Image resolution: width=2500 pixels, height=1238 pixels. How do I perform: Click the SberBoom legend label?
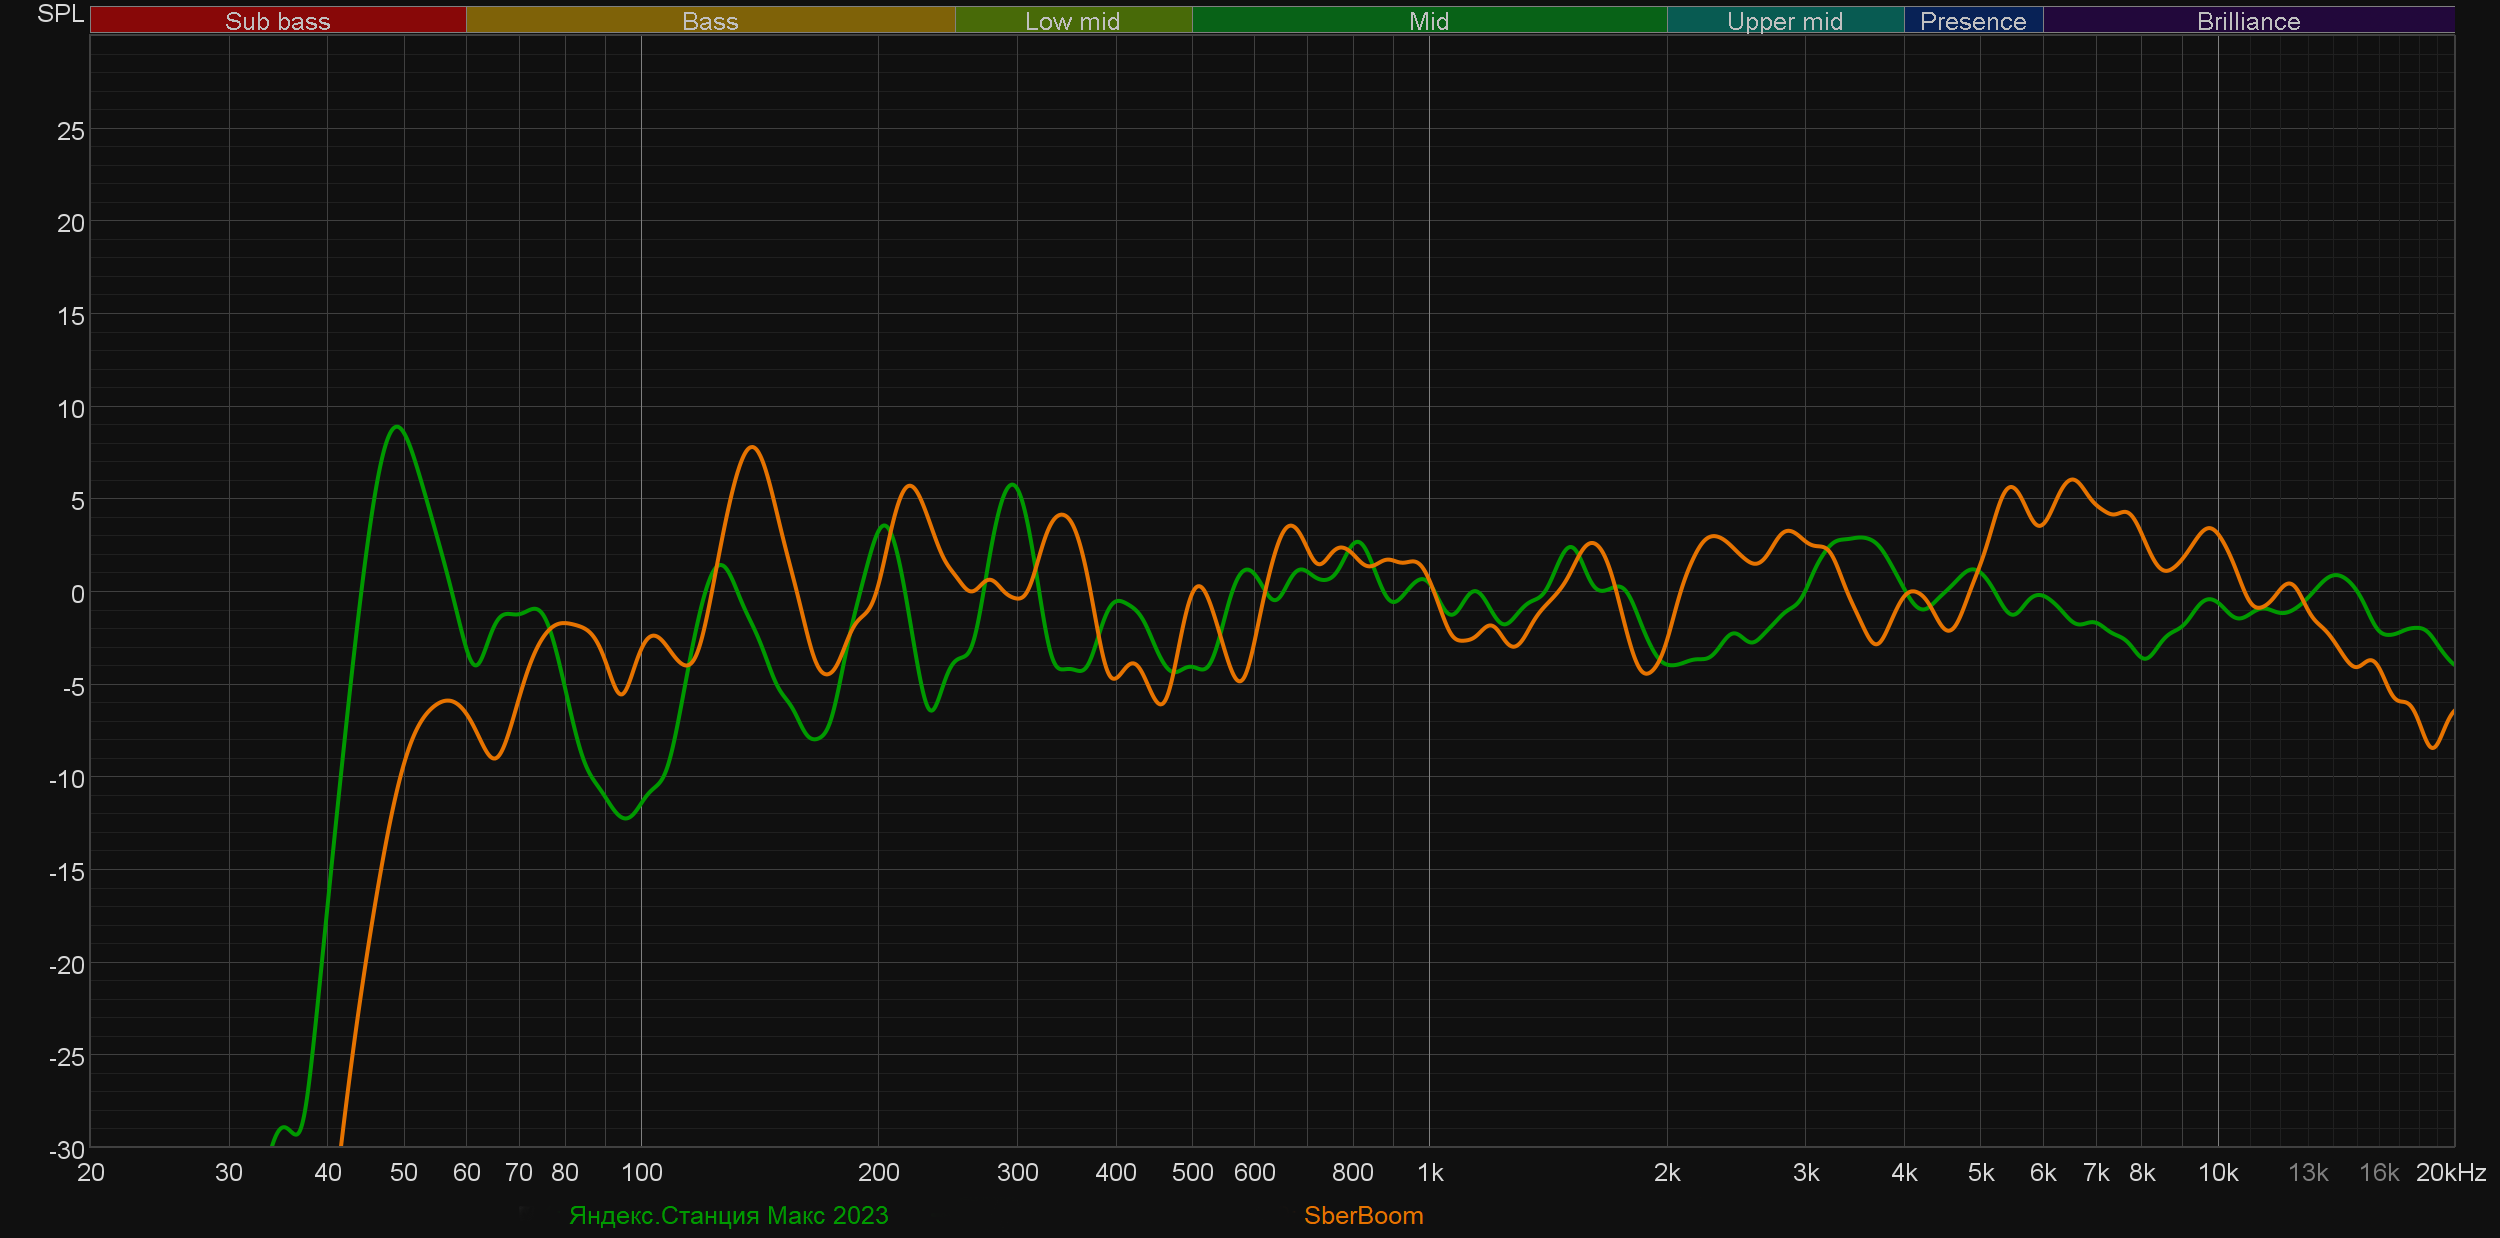pos(1363,1215)
